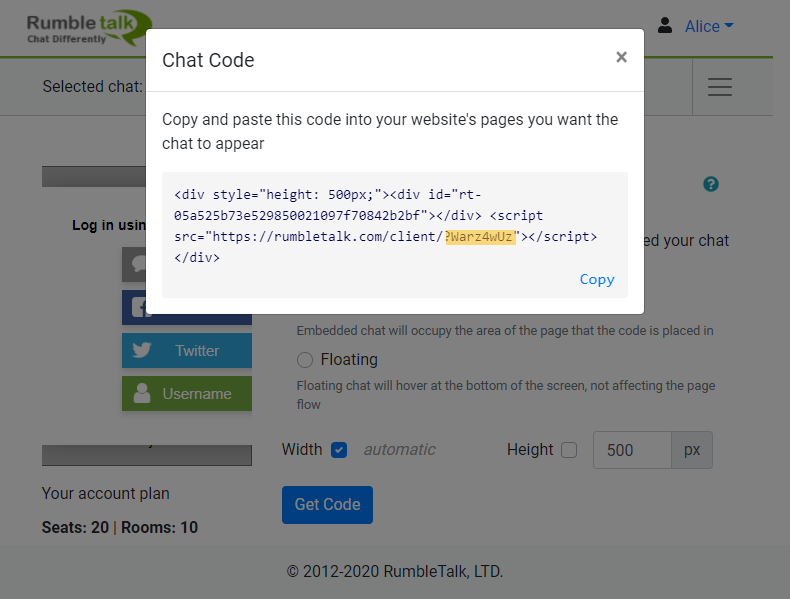This screenshot has height=599, width=790.
Task: Click the Facebook login icon
Action: tap(133, 308)
